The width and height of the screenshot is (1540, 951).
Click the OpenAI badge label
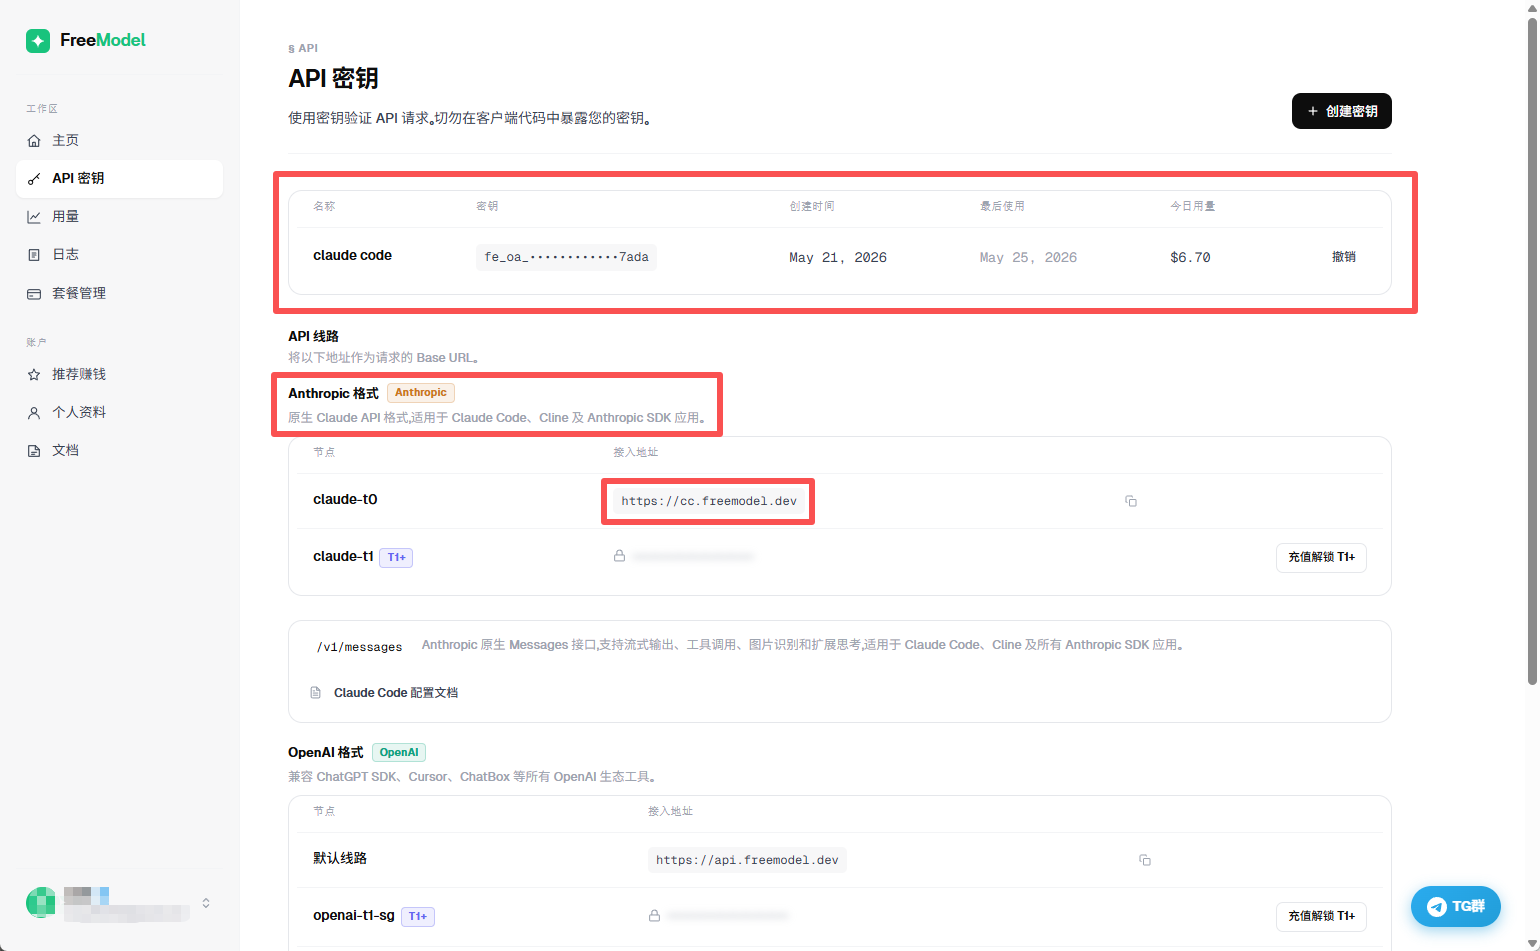pos(399,752)
